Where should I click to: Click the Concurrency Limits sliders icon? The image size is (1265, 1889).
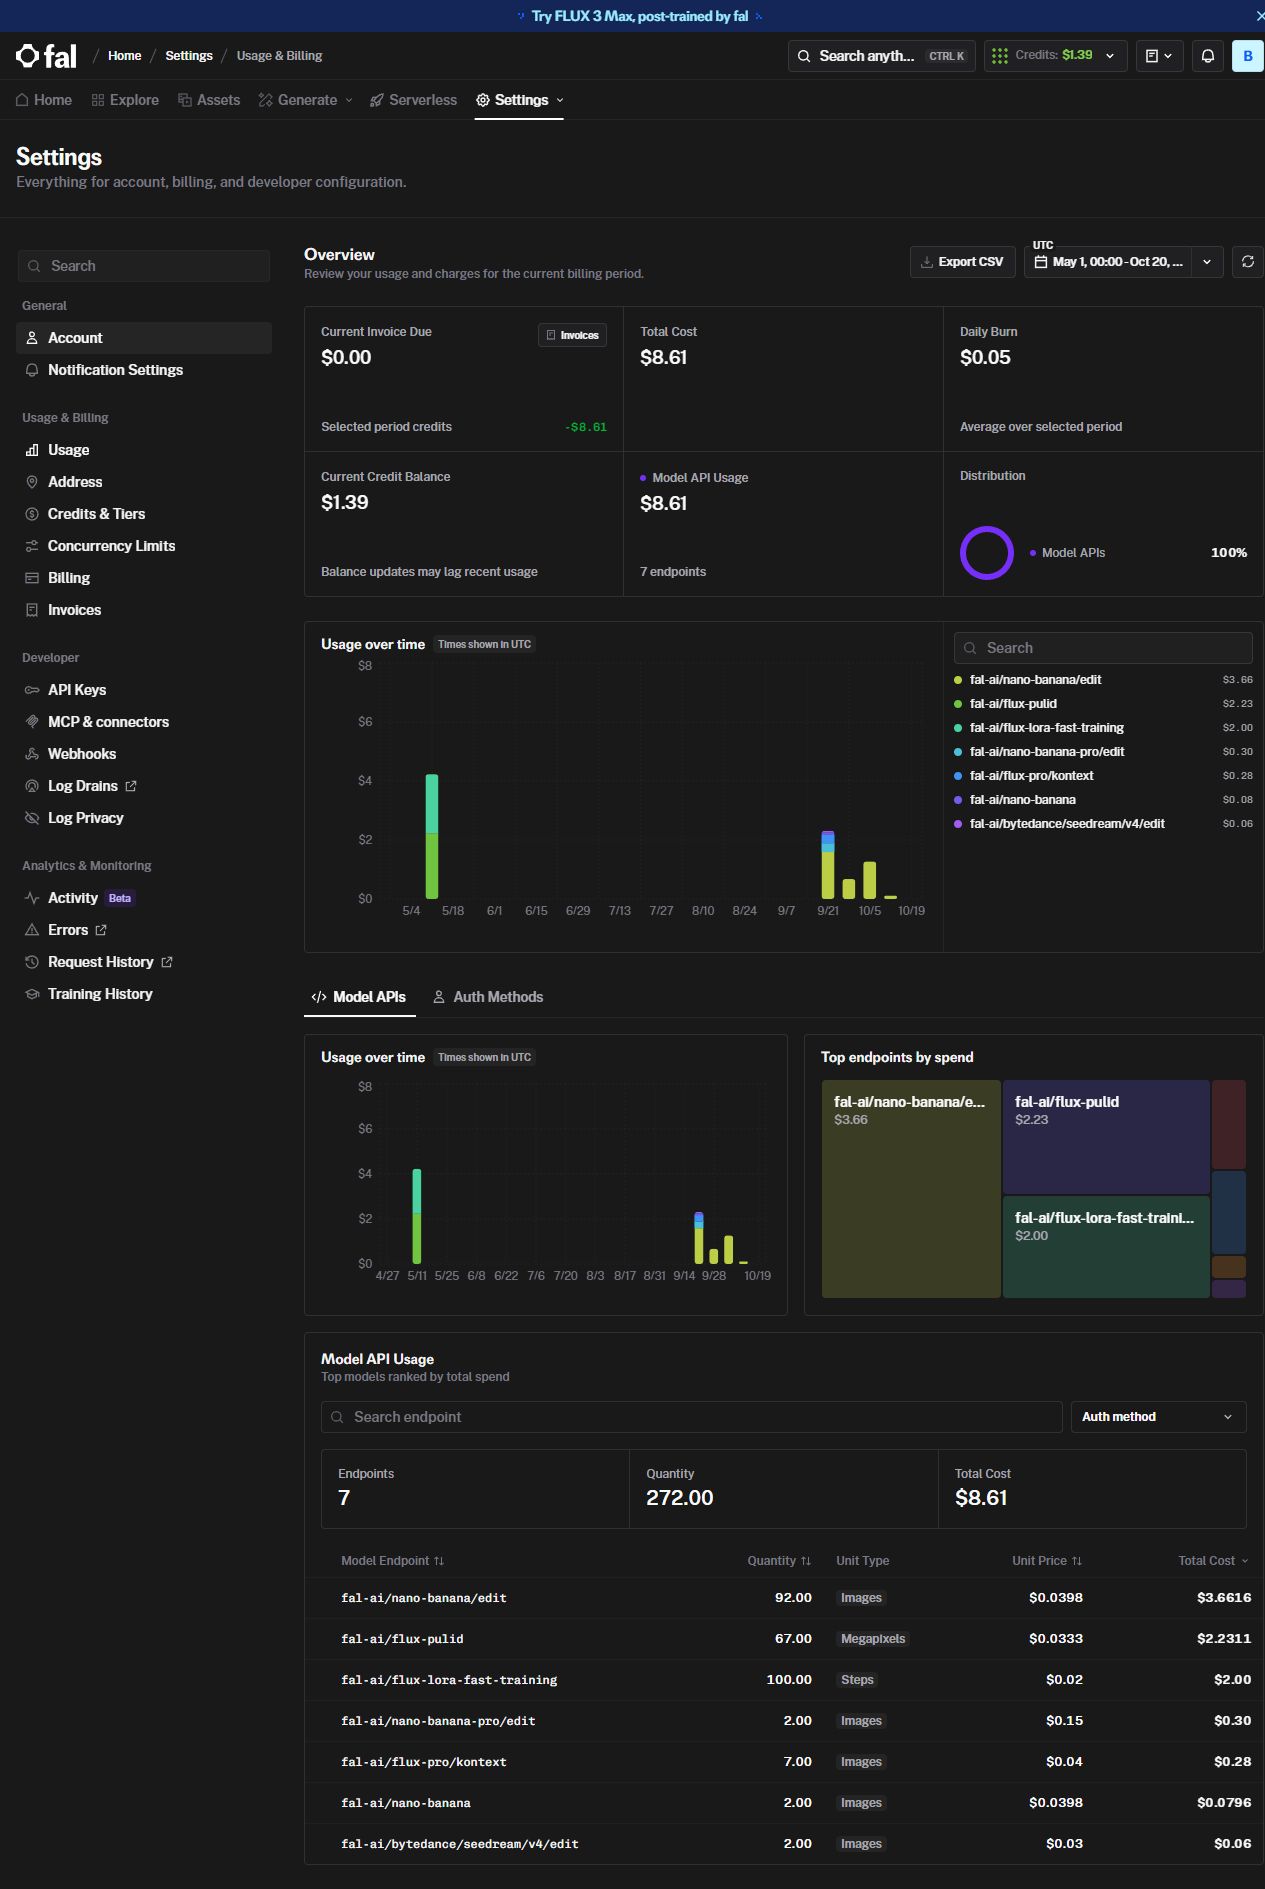pyautogui.click(x=32, y=546)
